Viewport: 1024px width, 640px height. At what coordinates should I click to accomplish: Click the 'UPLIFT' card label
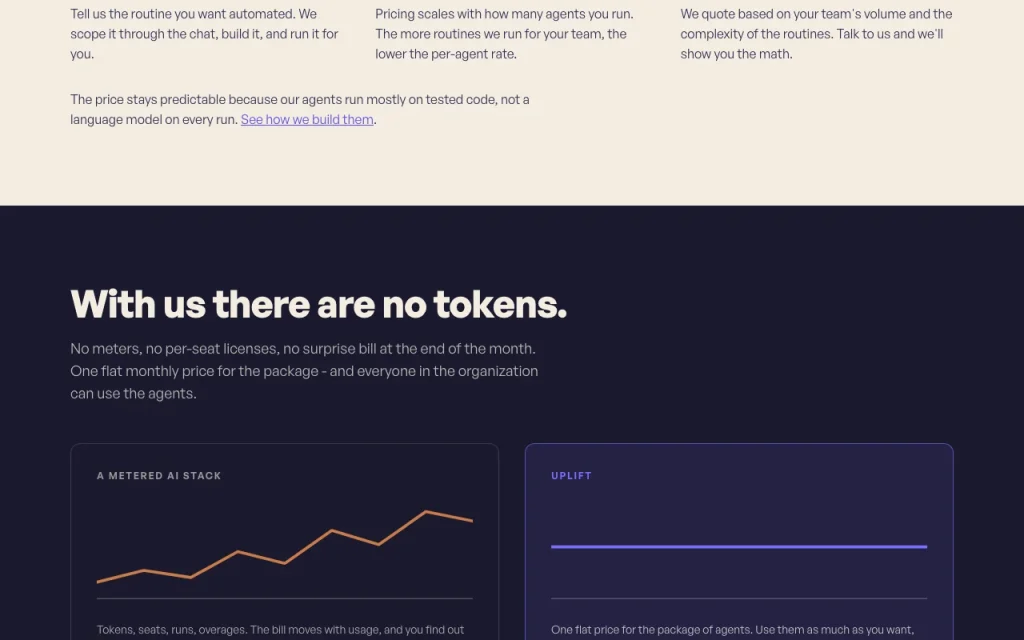pyautogui.click(x=571, y=476)
